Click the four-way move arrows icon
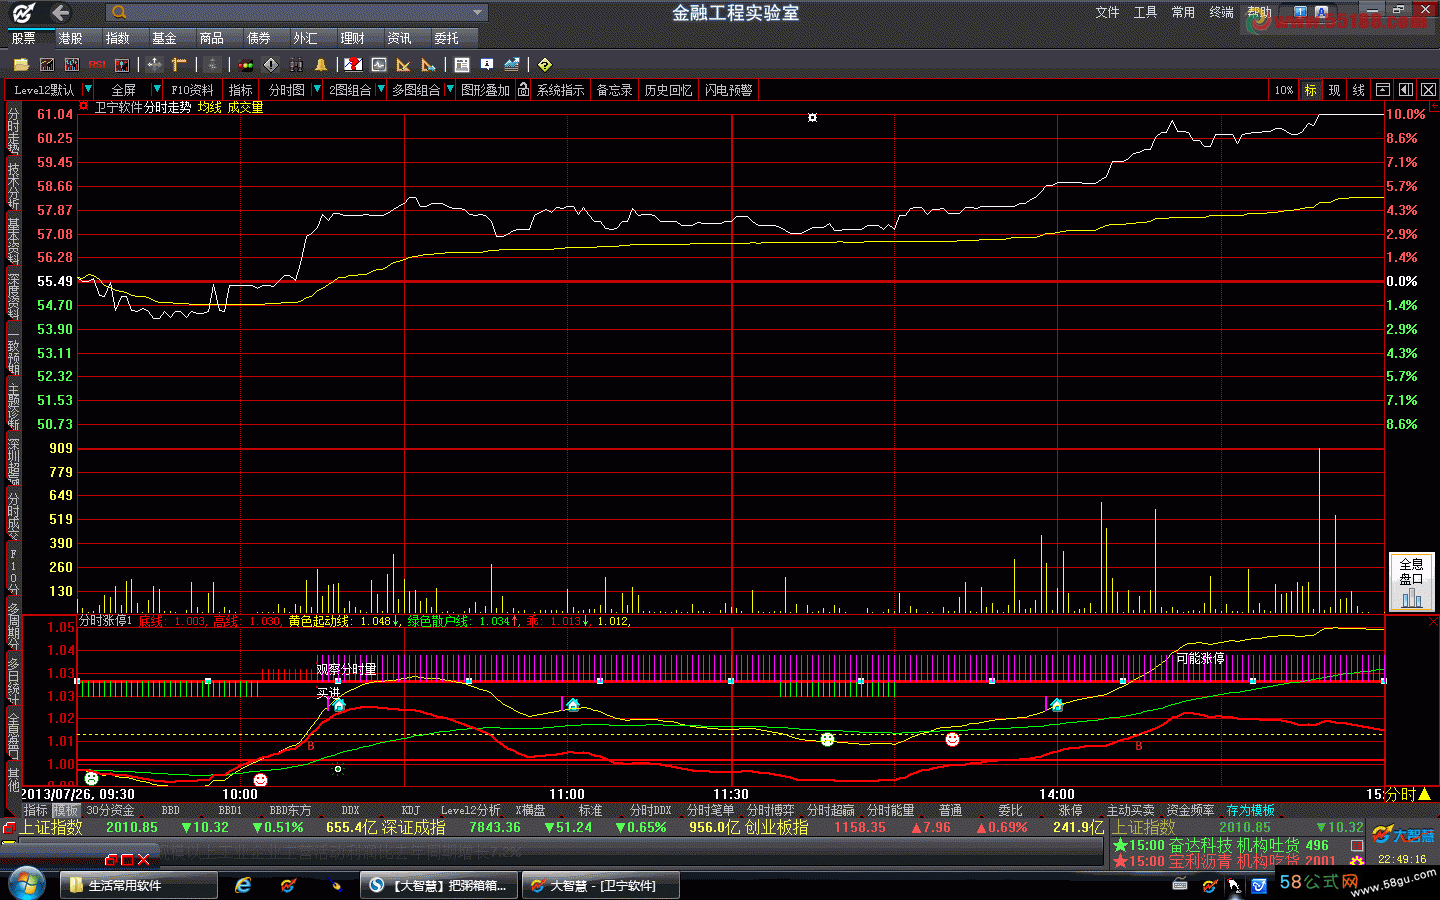1440x900 pixels. (x=154, y=64)
